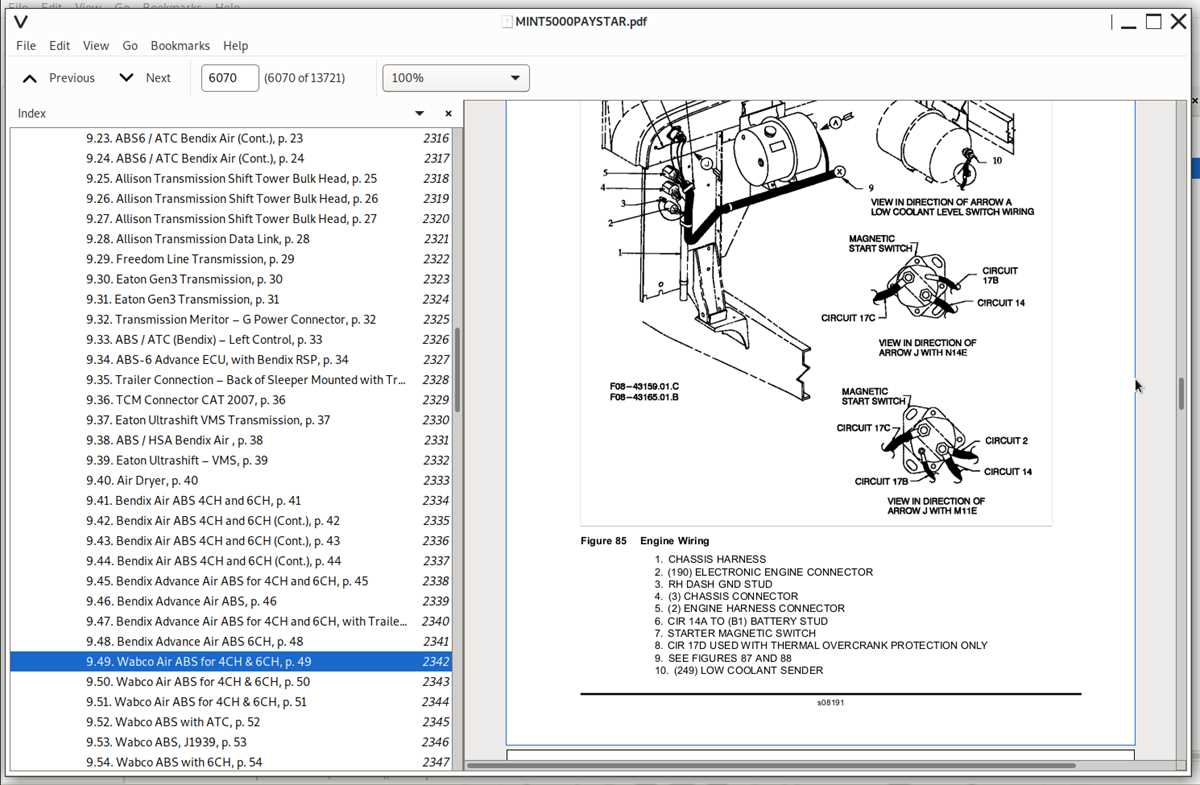Click the MINT5000PAYSTAR.pdf window title

coord(581,22)
